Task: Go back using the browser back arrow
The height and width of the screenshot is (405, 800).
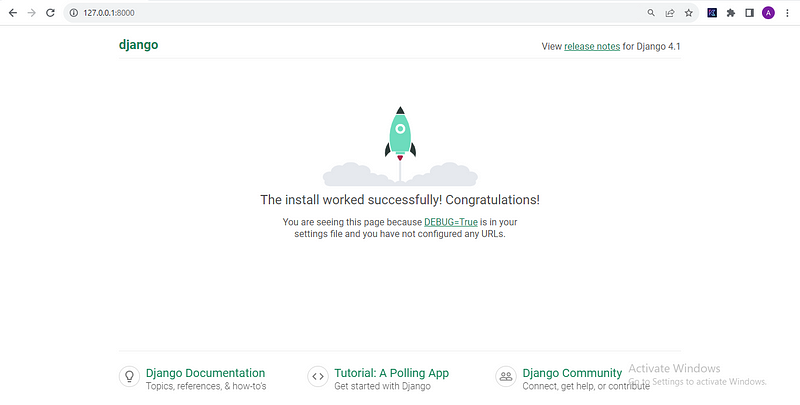Action: pos(13,13)
